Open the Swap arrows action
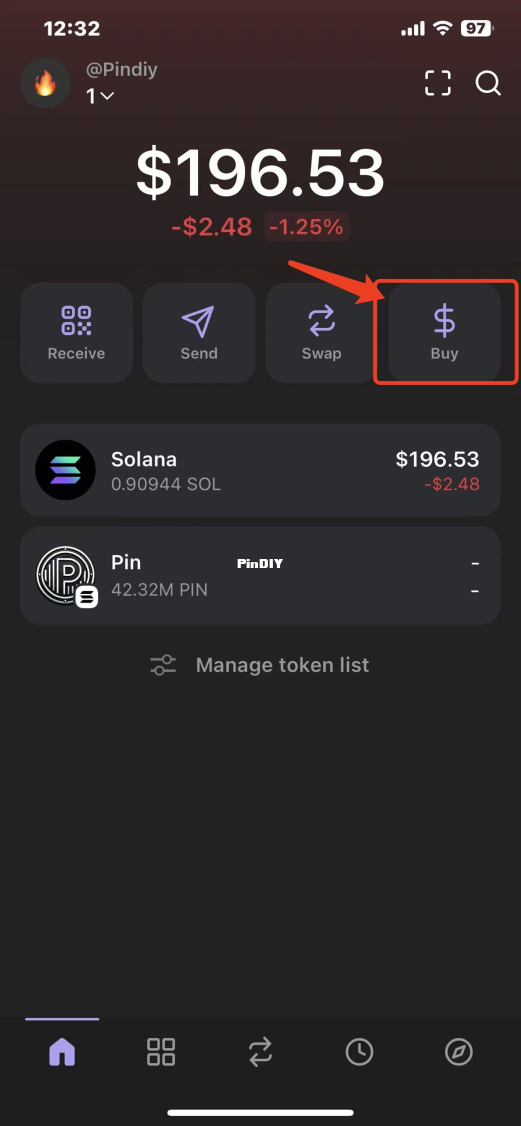 tap(321, 332)
